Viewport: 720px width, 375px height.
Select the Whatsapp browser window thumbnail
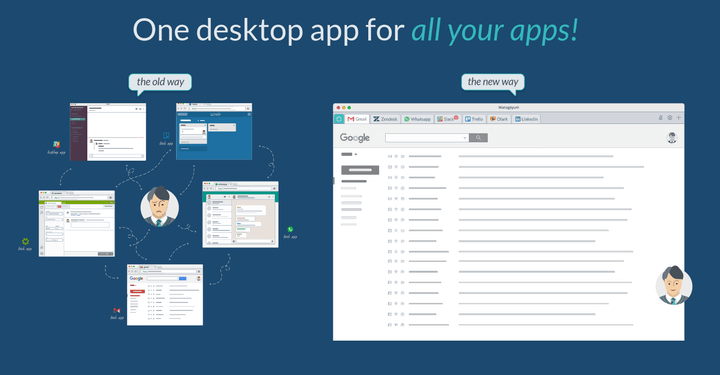coord(241,215)
